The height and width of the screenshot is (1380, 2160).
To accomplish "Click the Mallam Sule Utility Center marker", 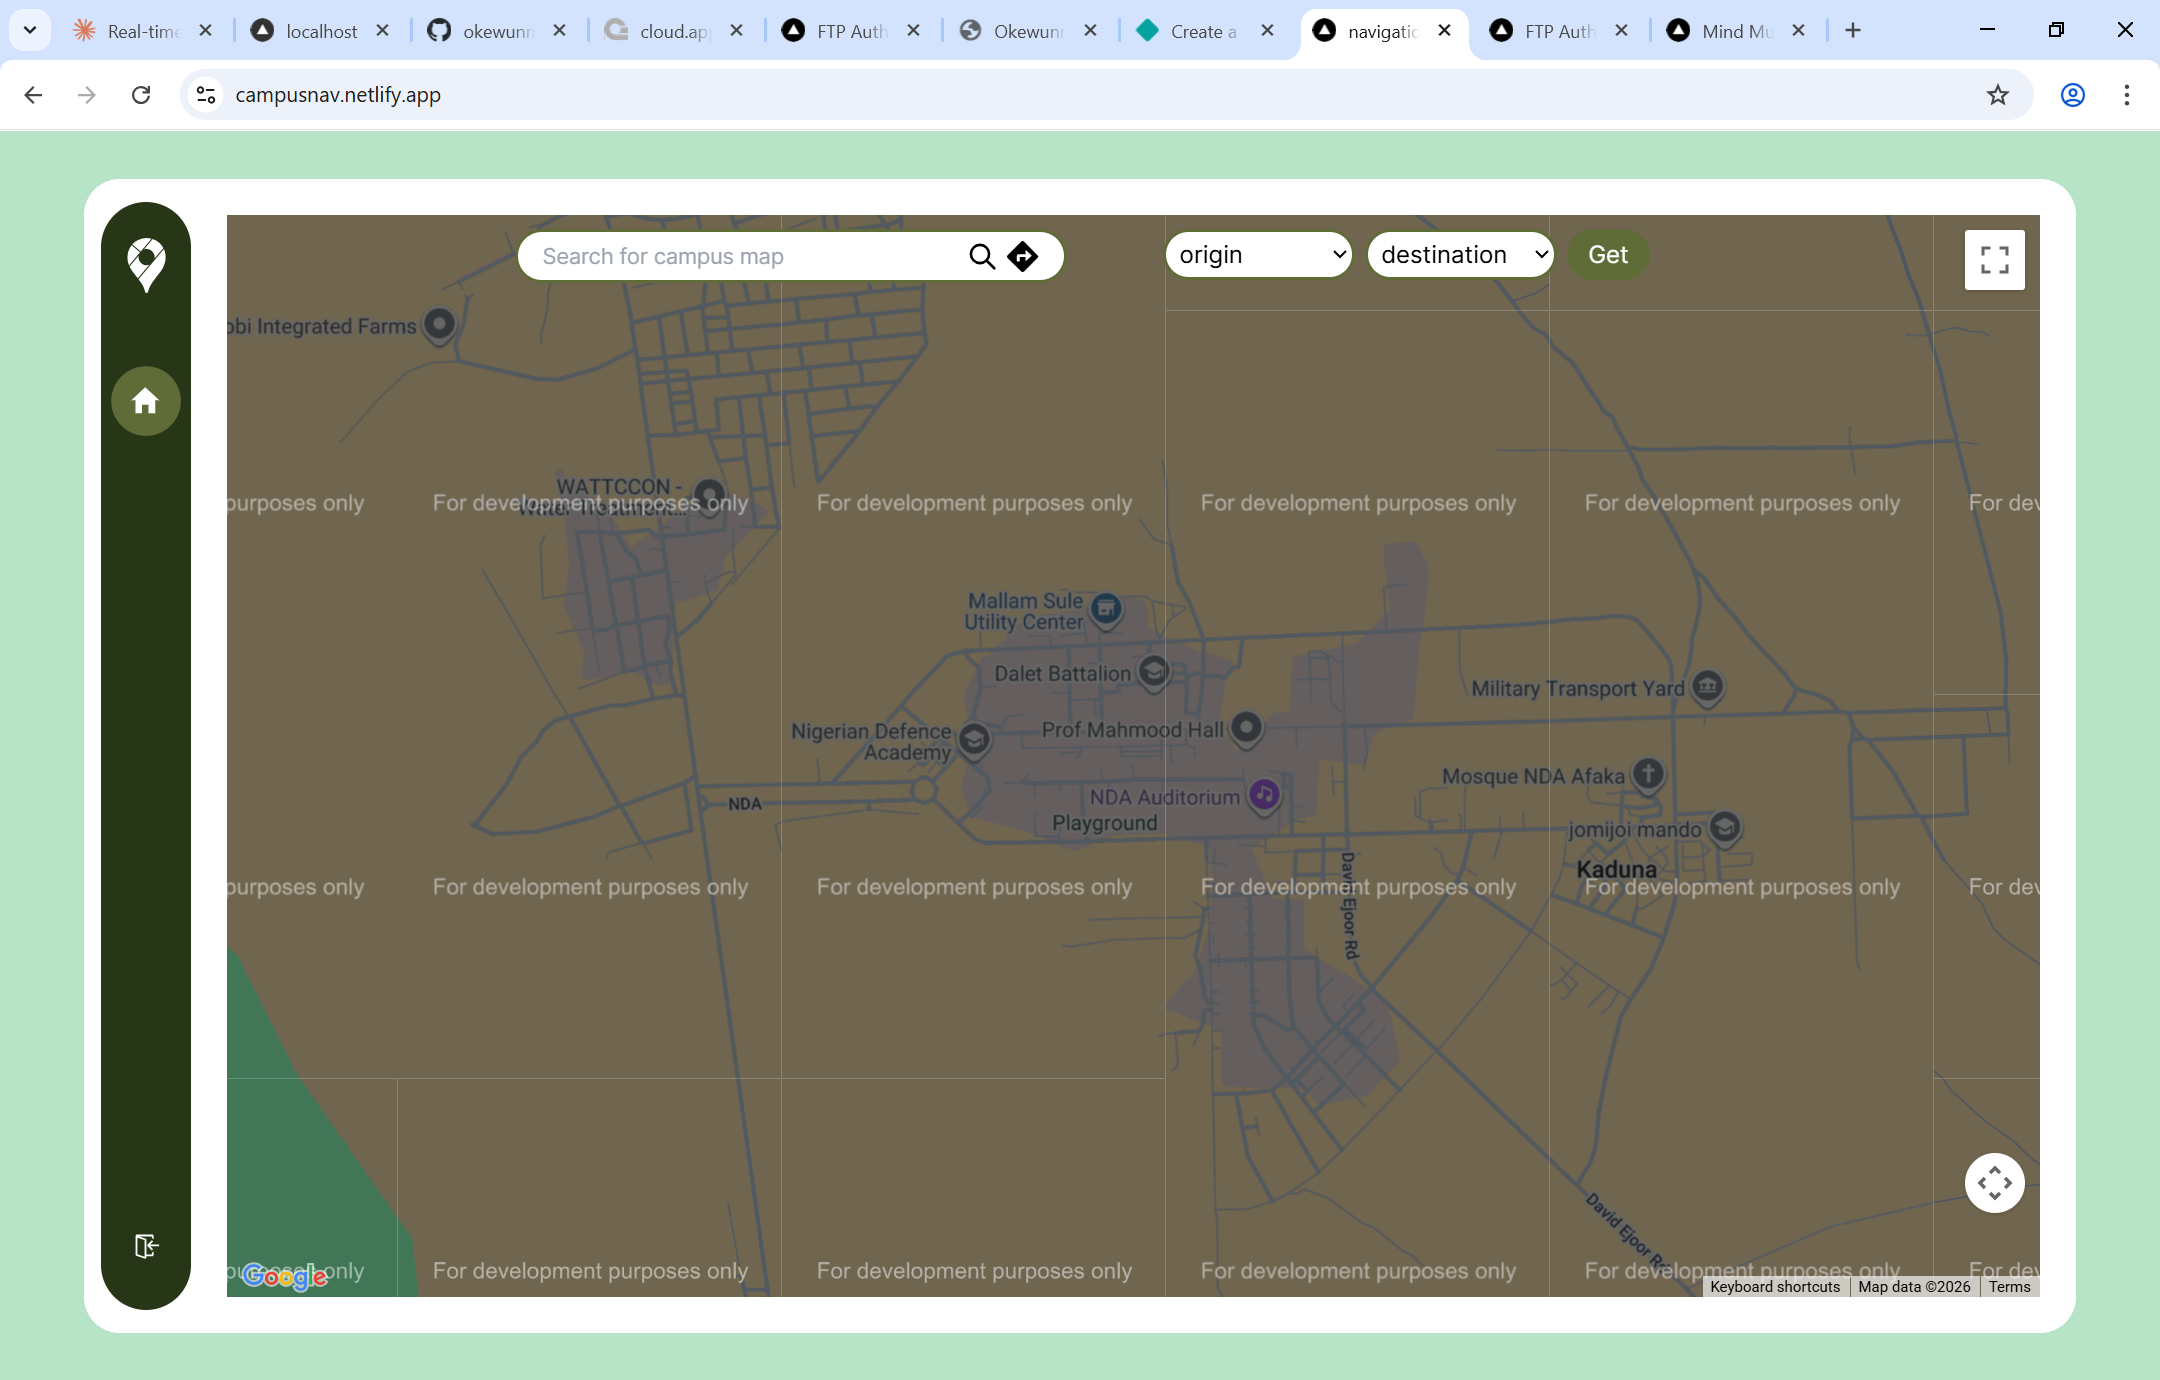I will pos(1106,609).
